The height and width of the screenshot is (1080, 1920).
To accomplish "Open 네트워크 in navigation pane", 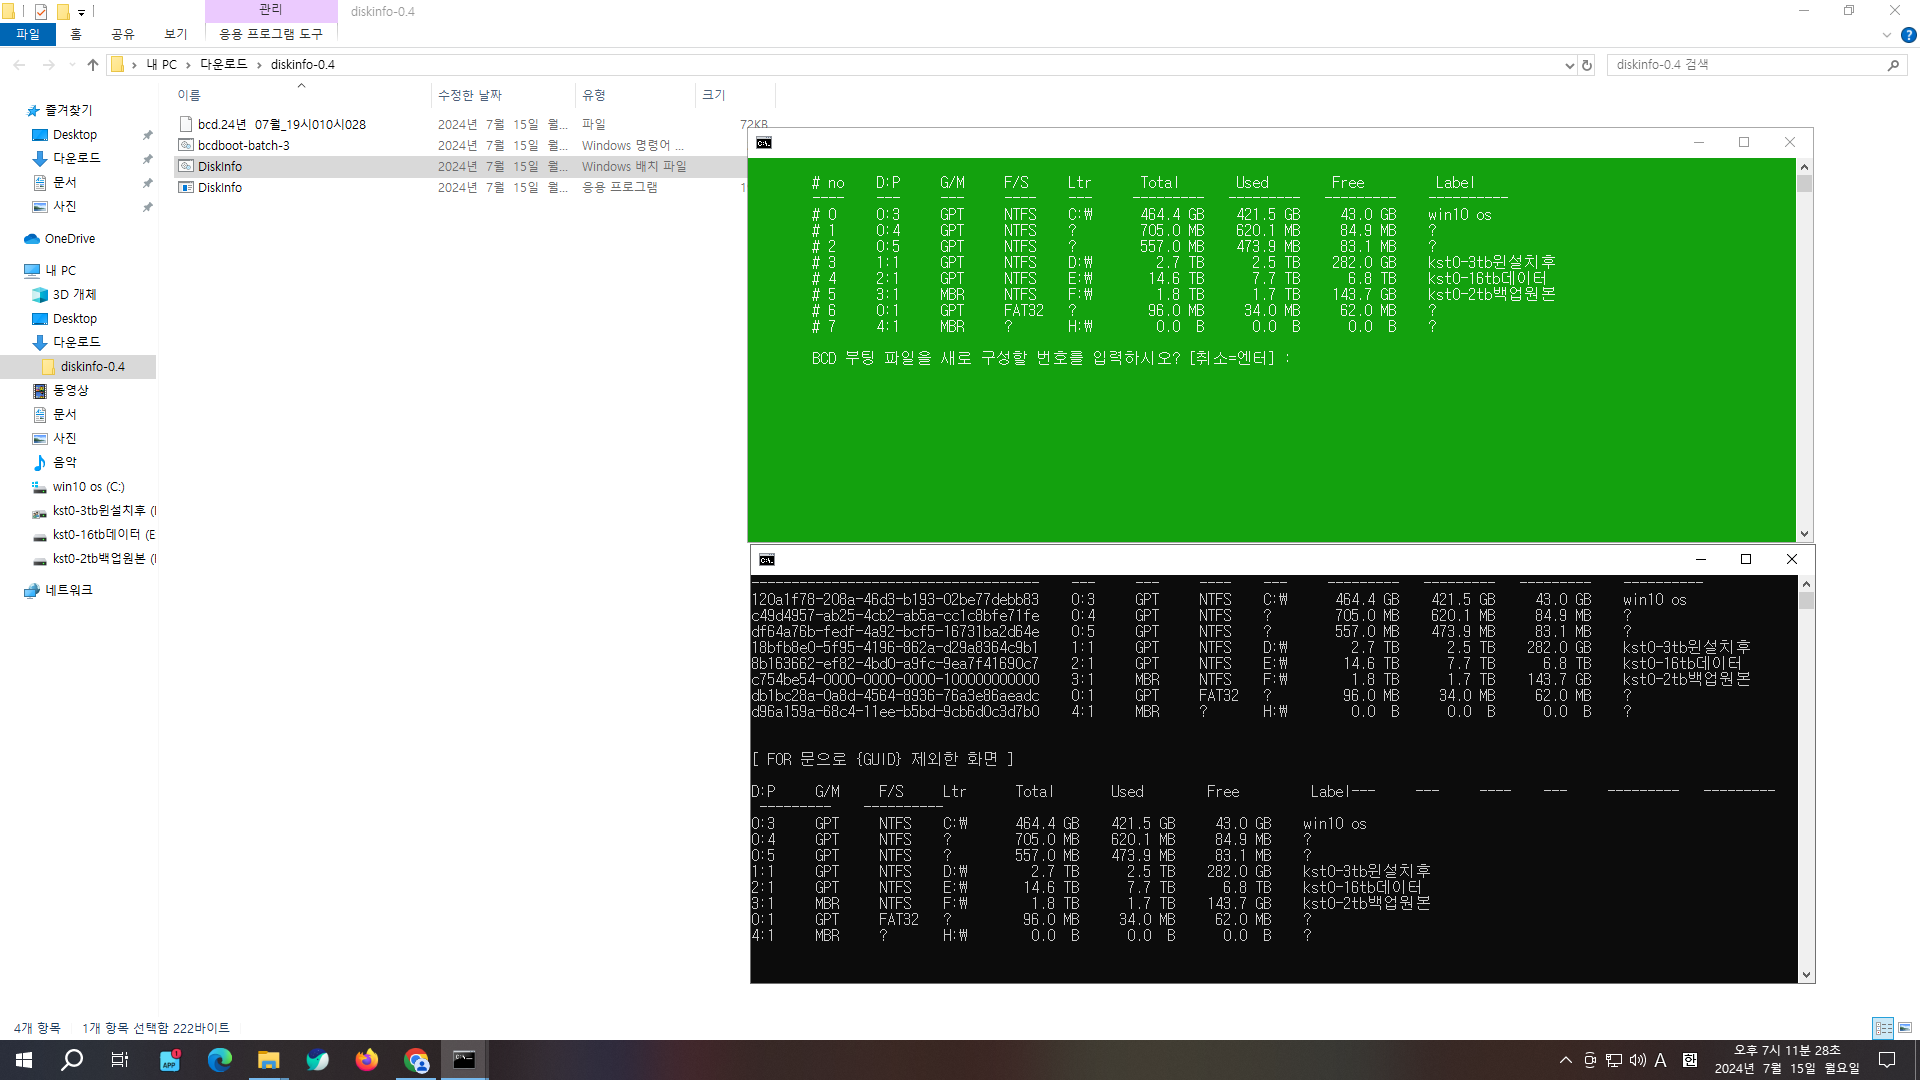I will (x=68, y=590).
